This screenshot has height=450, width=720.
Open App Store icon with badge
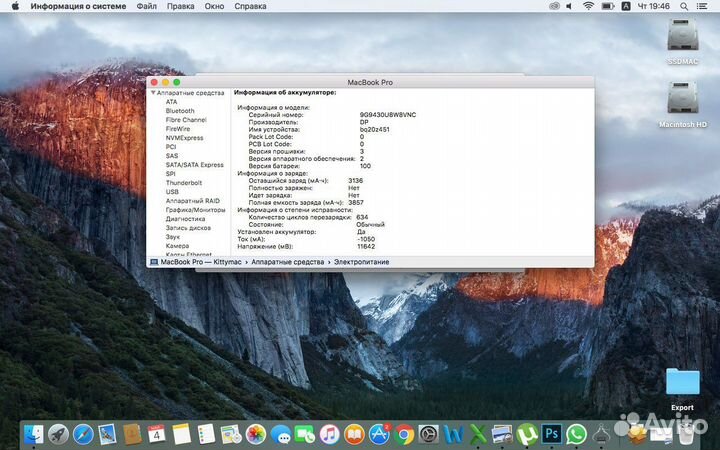click(379, 434)
